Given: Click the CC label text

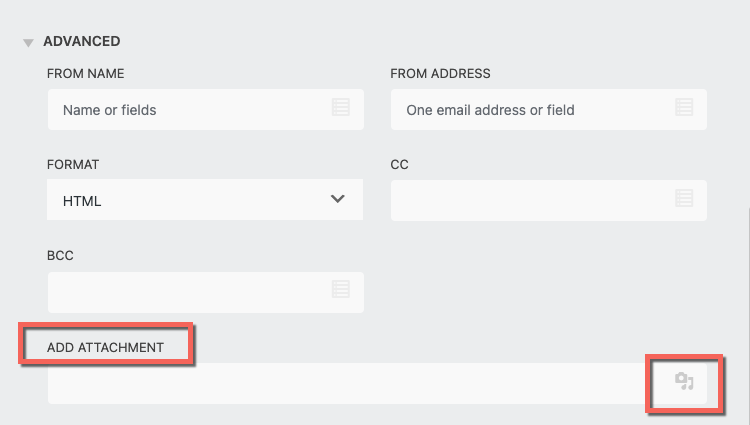Looking at the screenshot, I should (400, 164).
